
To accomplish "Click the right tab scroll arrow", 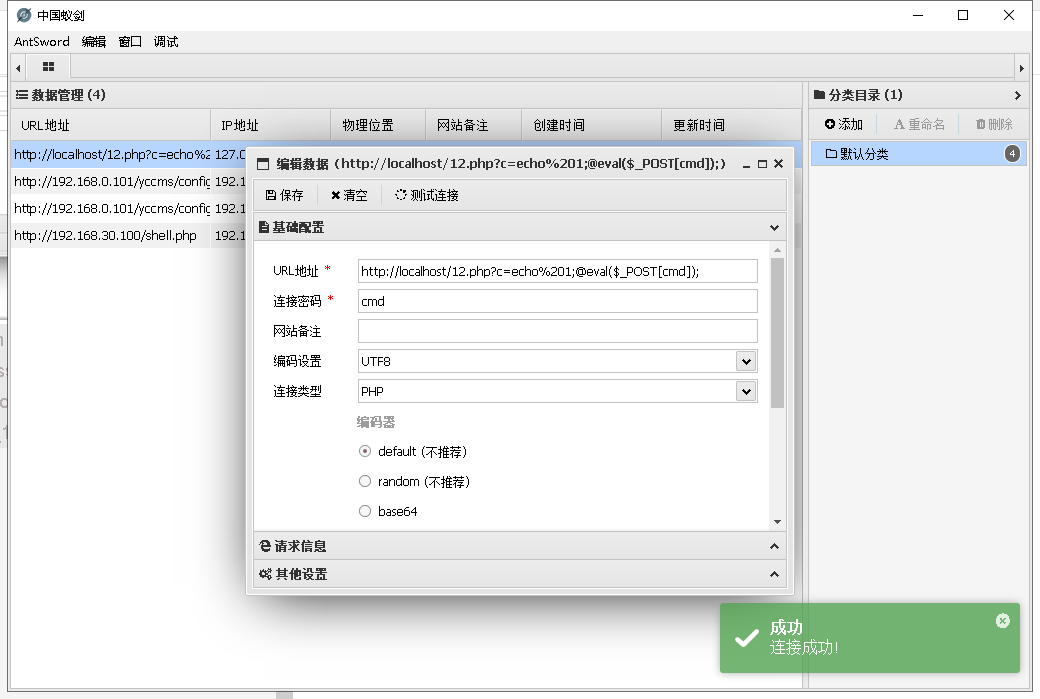I will pyautogui.click(x=1021, y=68).
